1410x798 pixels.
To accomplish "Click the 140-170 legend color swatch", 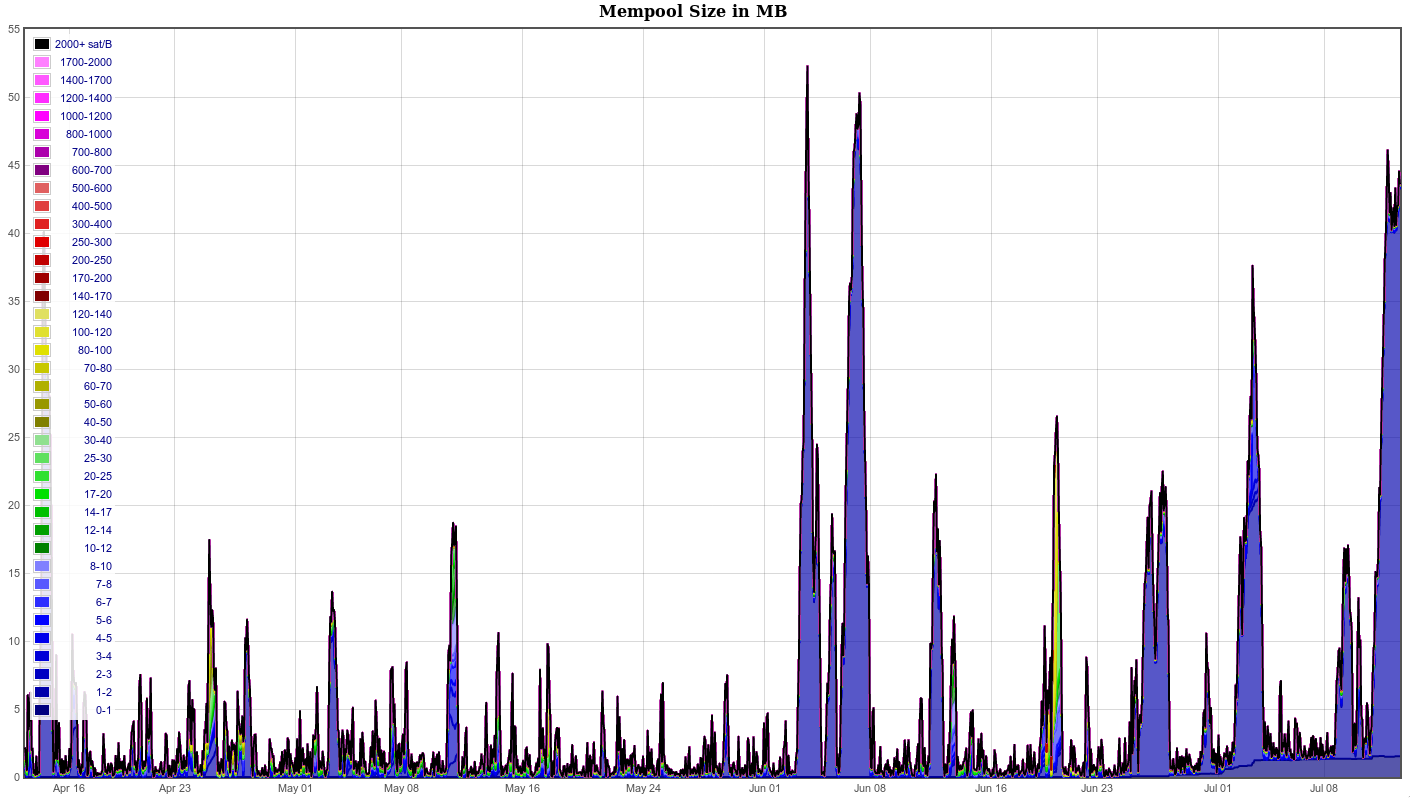I will click(42, 296).
